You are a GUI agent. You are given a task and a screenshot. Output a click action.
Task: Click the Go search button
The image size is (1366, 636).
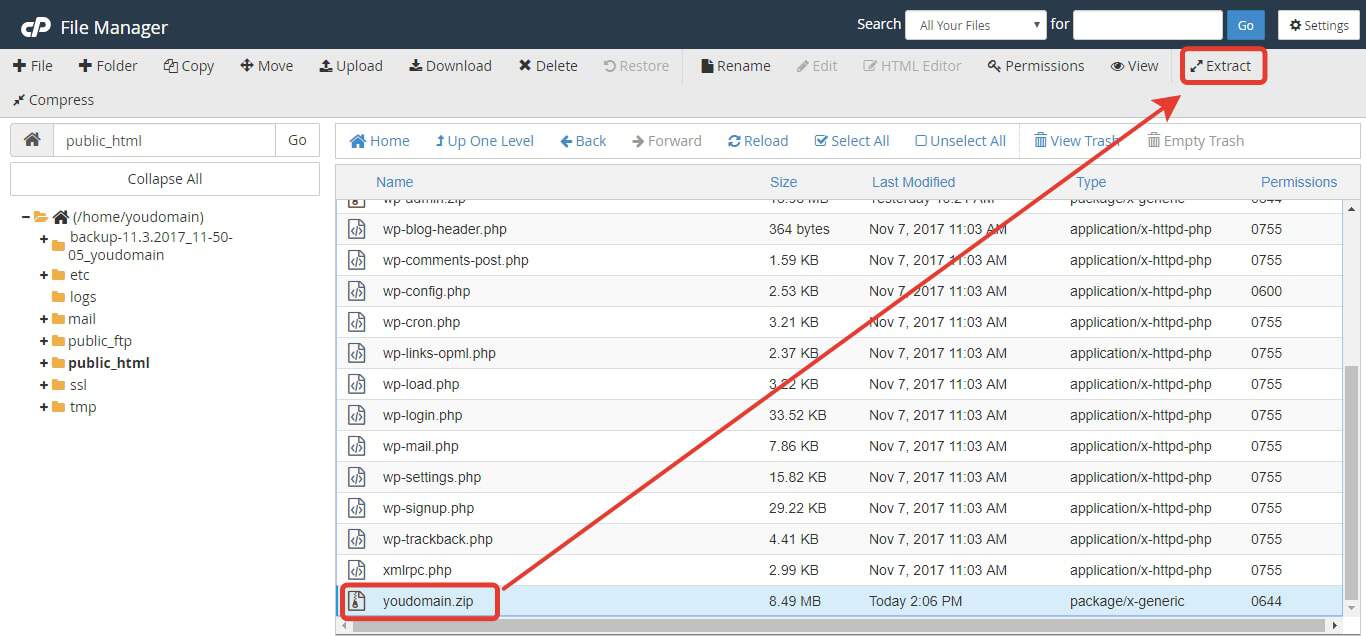click(x=1245, y=24)
